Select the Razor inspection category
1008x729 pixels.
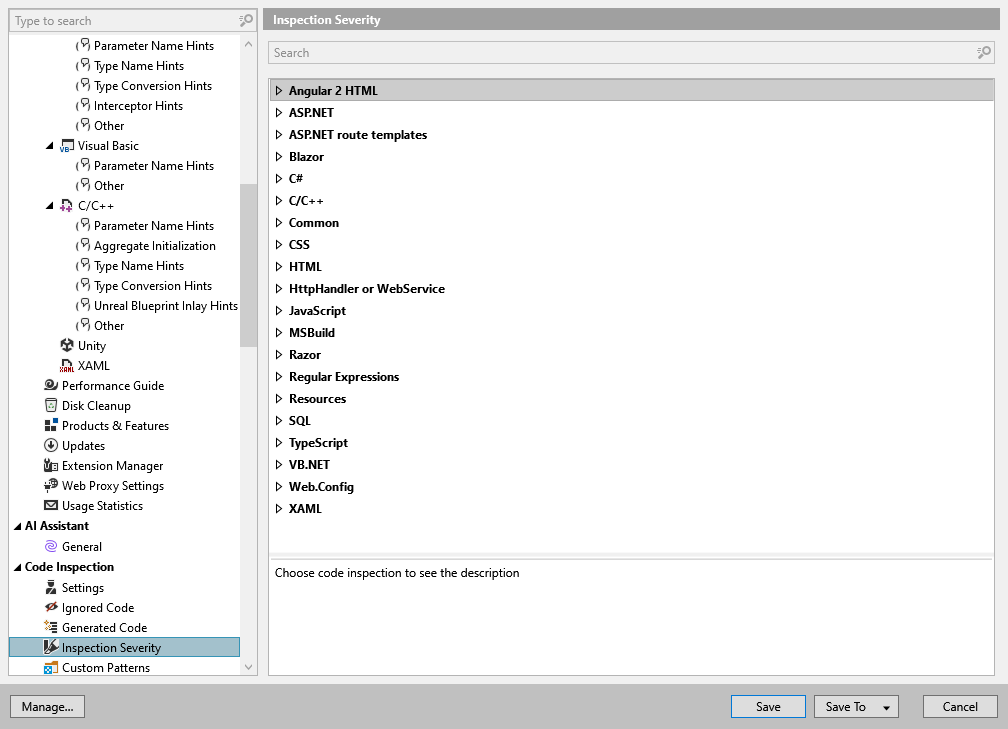pos(305,355)
